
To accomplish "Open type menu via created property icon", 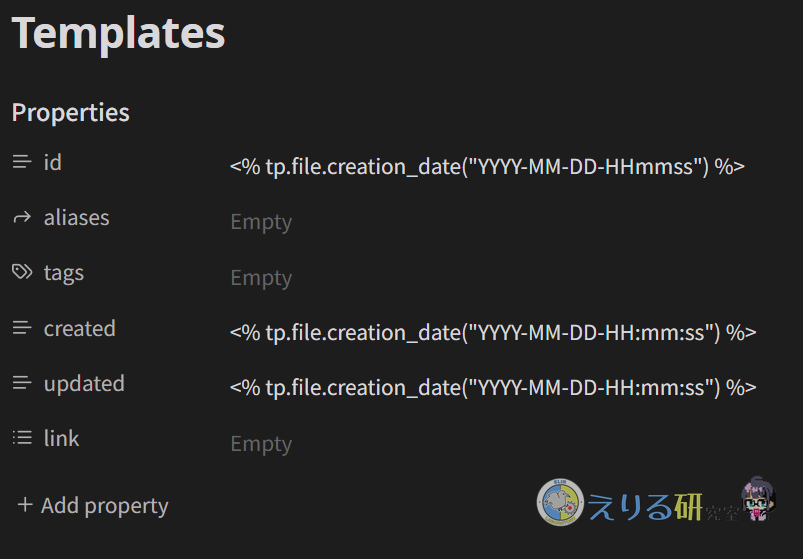I will pos(22,328).
